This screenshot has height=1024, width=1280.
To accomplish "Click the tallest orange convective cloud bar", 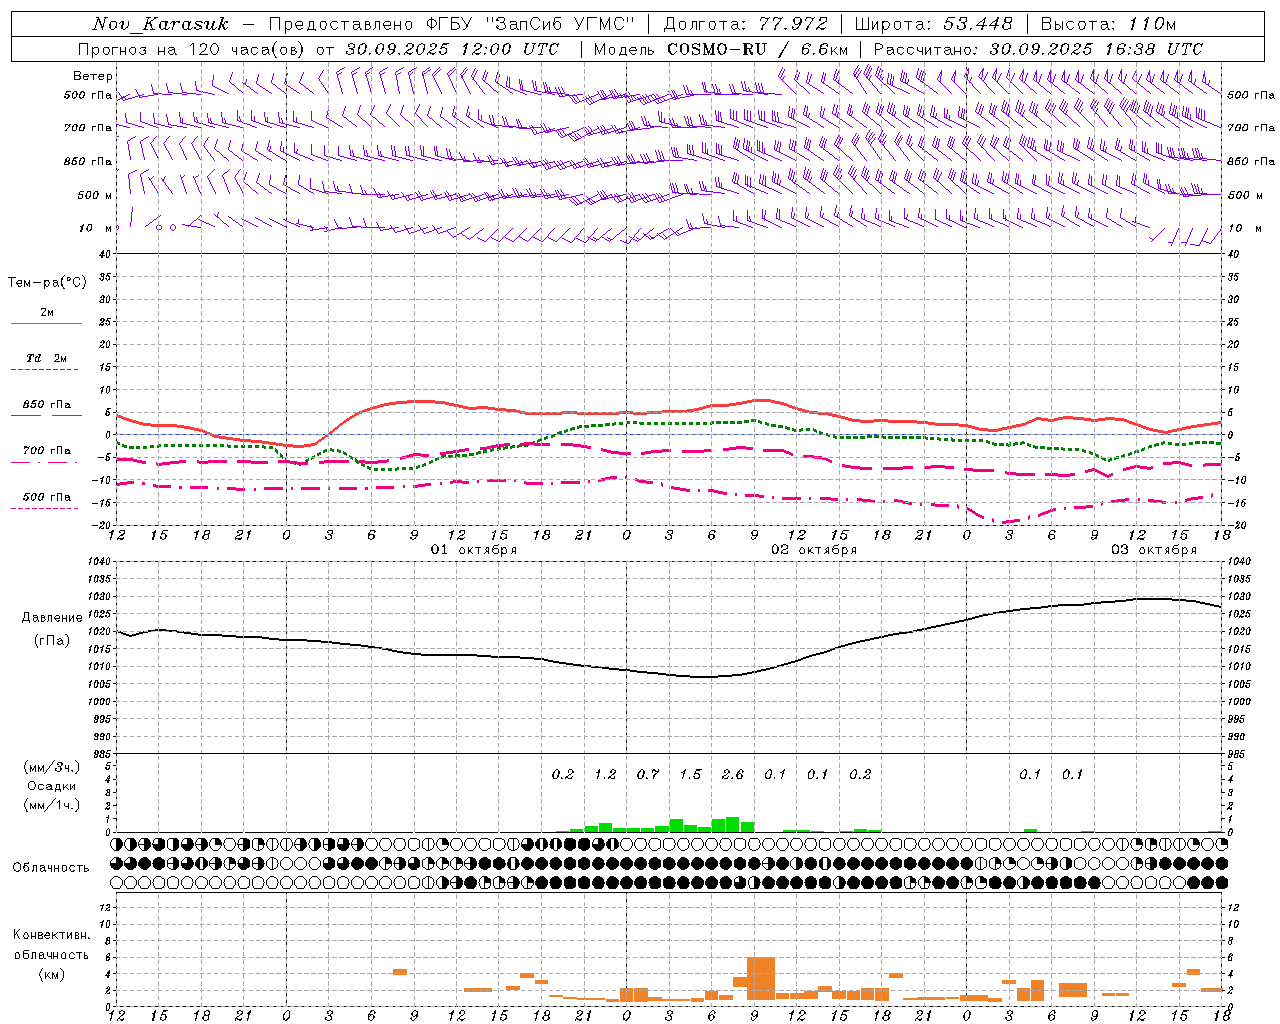I will point(761,979).
